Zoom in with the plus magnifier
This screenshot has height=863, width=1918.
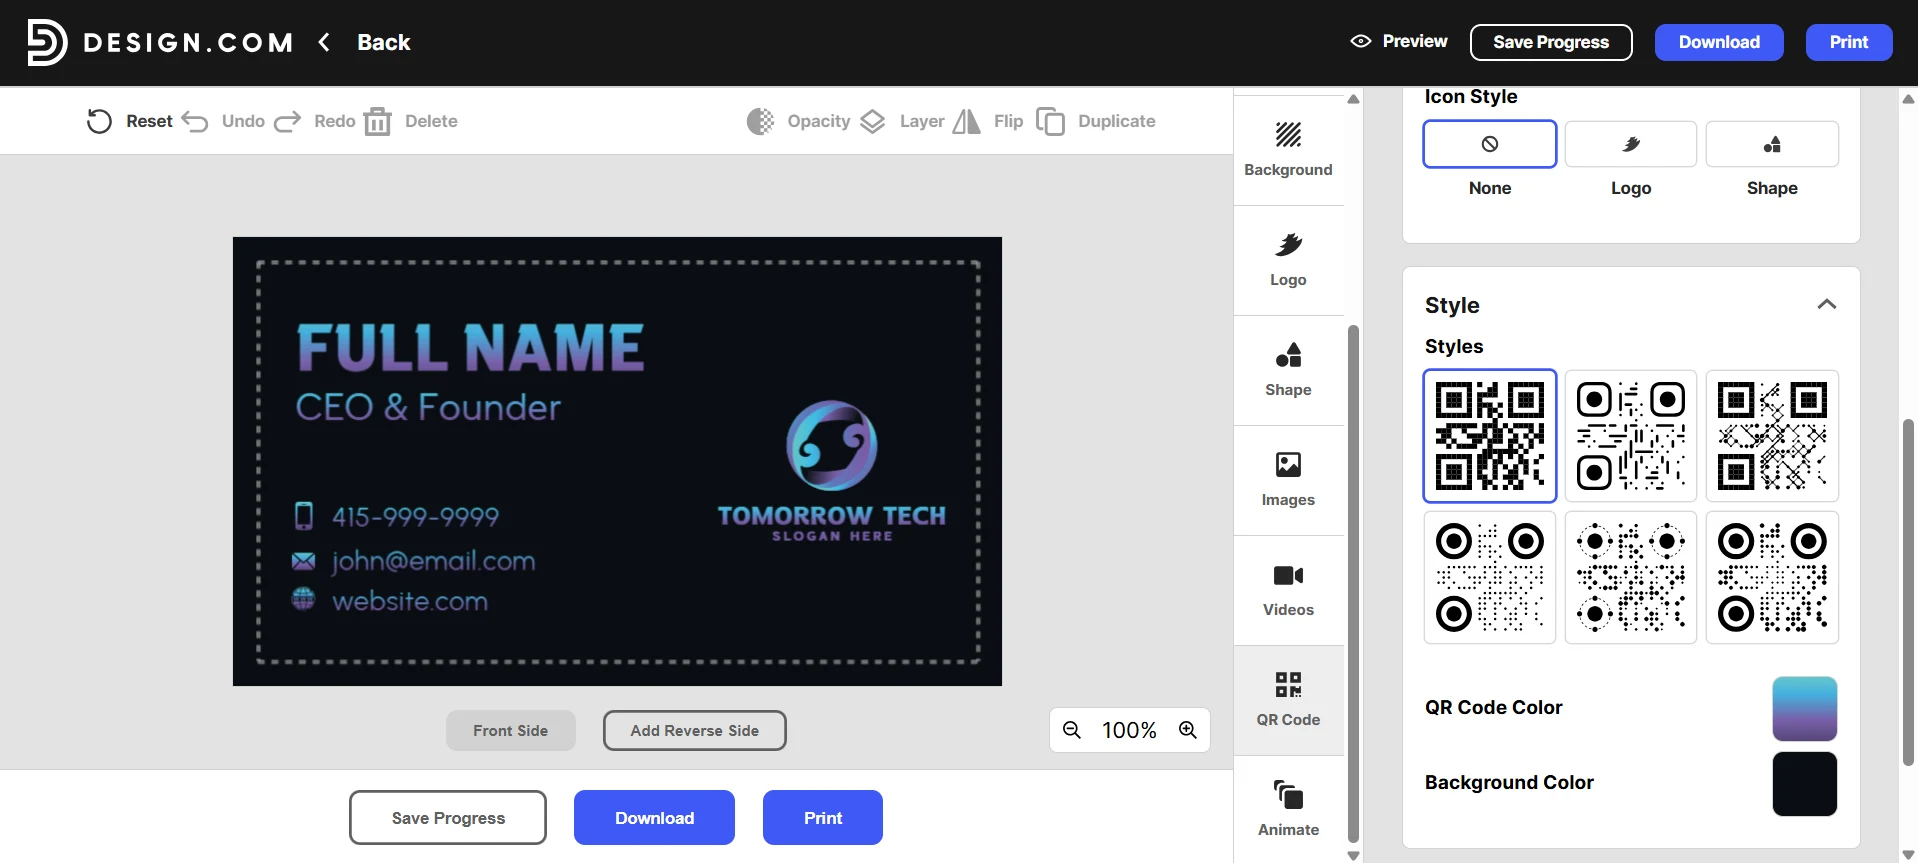tap(1188, 730)
